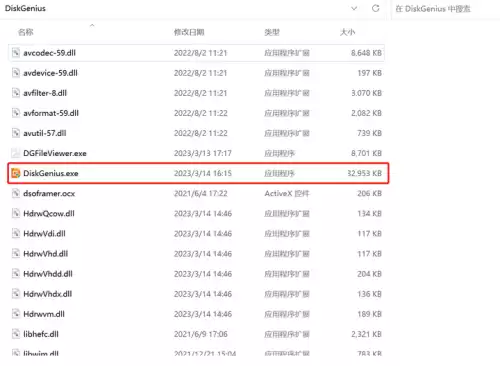Click the HdrwVhd.dll file name
Image resolution: width=500 pixels, height=366 pixels.
tap(46, 254)
